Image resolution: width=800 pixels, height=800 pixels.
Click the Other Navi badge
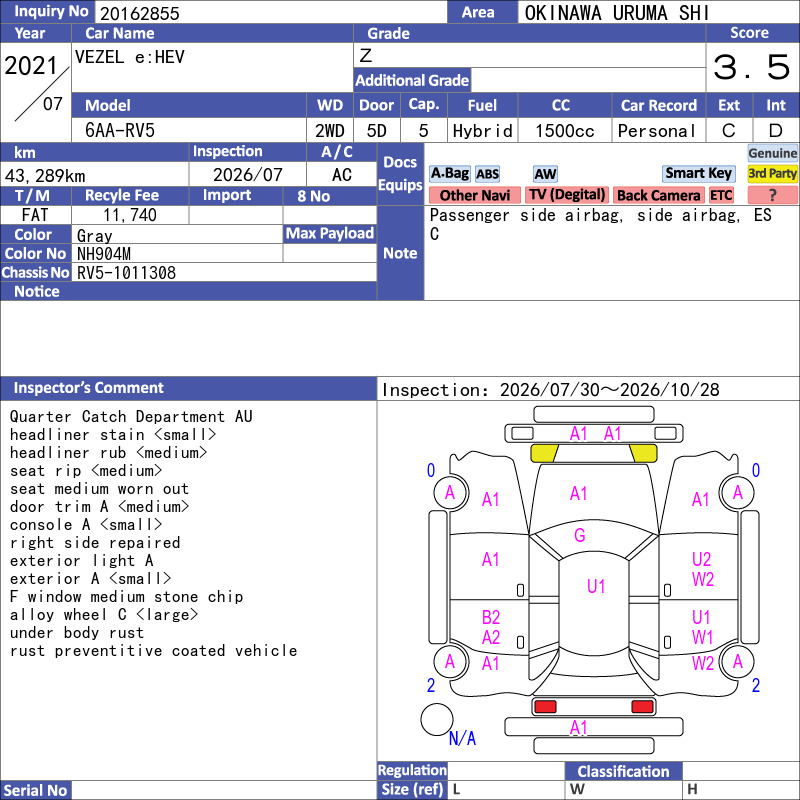click(x=474, y=195)
